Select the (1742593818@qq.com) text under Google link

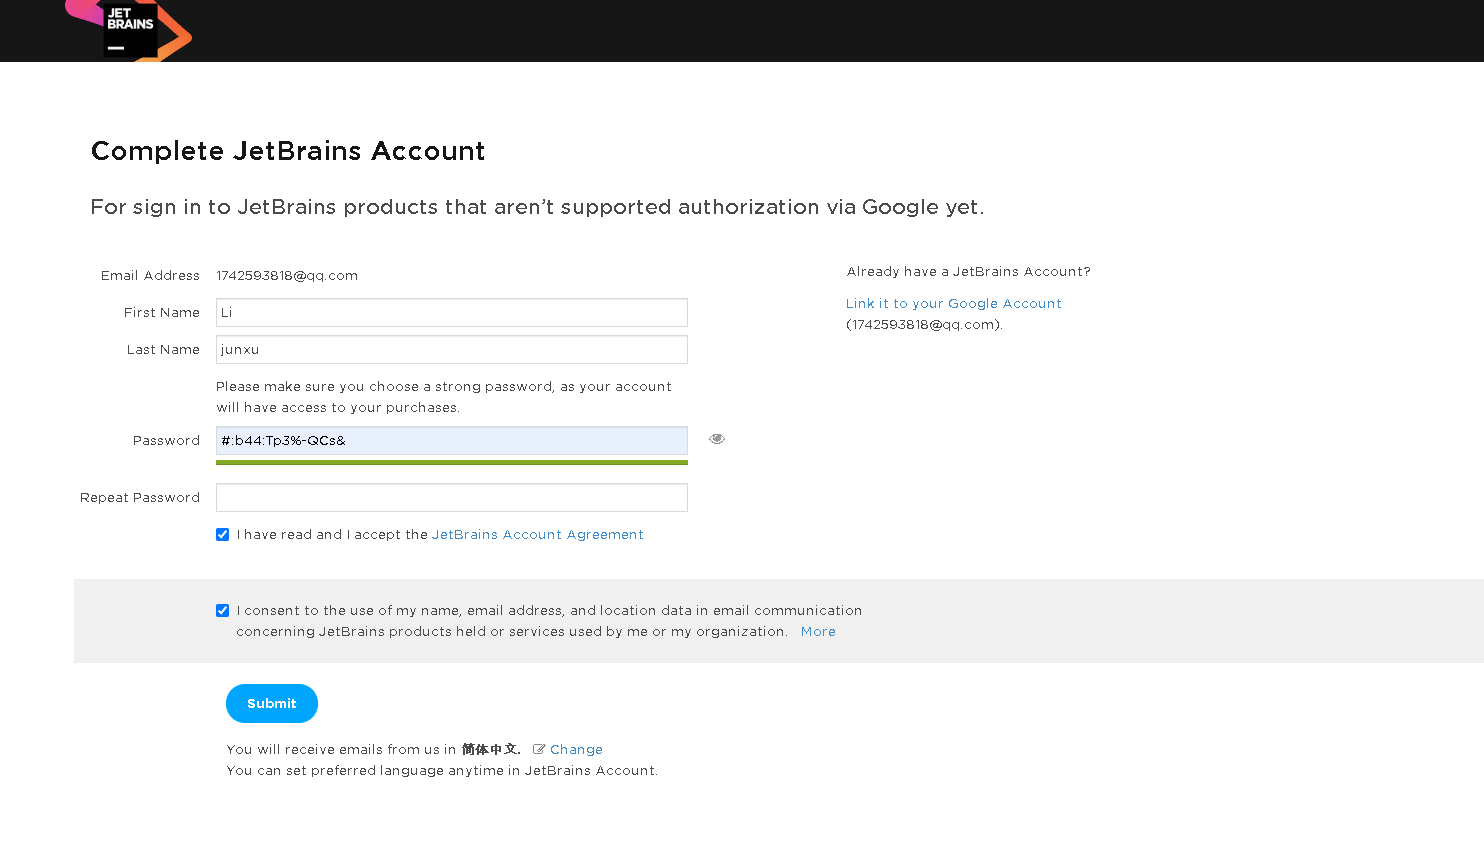click(924, 325)
